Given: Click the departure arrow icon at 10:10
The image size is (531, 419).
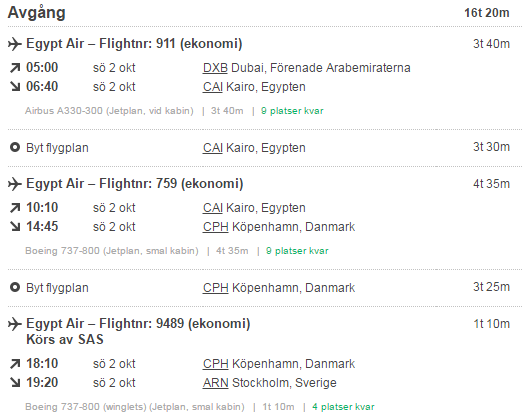Looking at the screenshot, I should click(15, 208).
